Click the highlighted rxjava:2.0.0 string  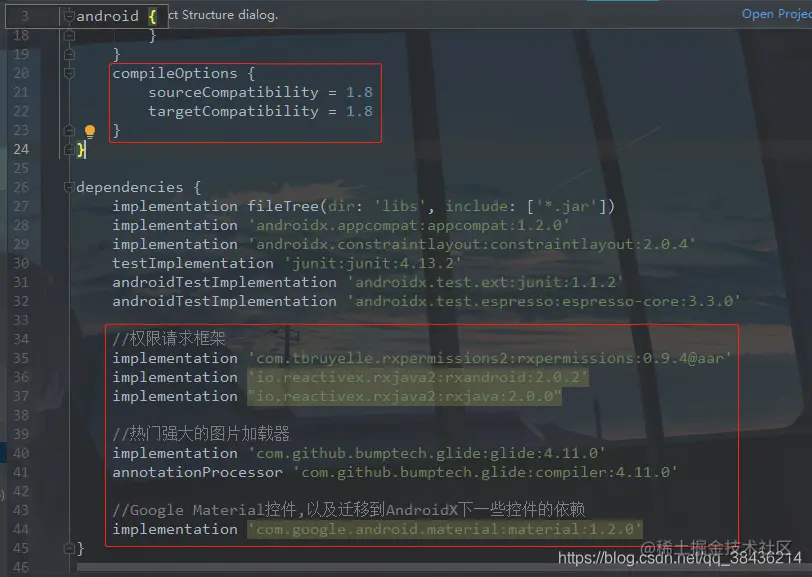pyautogui.click(x=404, y=396)
